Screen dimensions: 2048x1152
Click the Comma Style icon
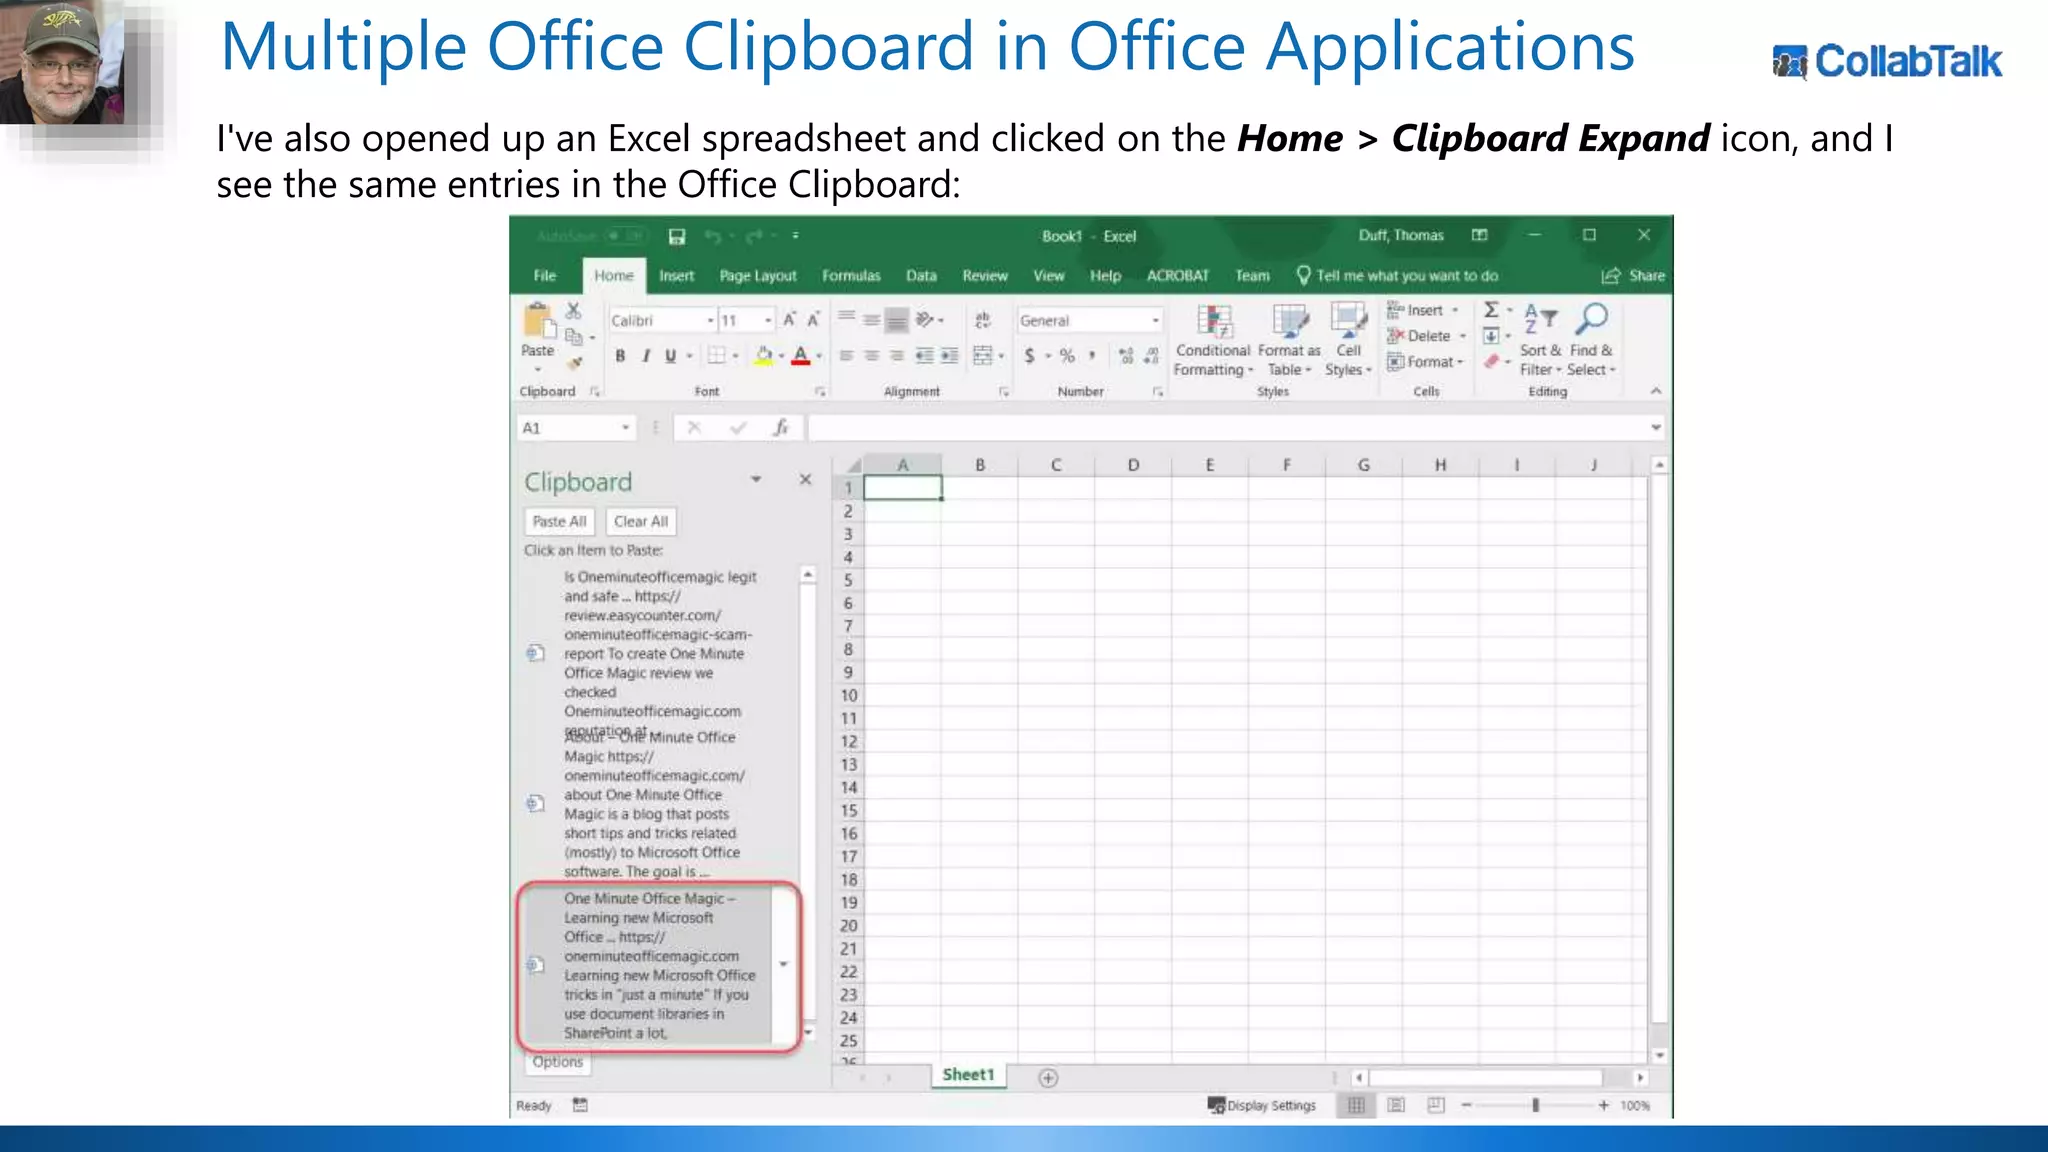(x=1092, y=355)
